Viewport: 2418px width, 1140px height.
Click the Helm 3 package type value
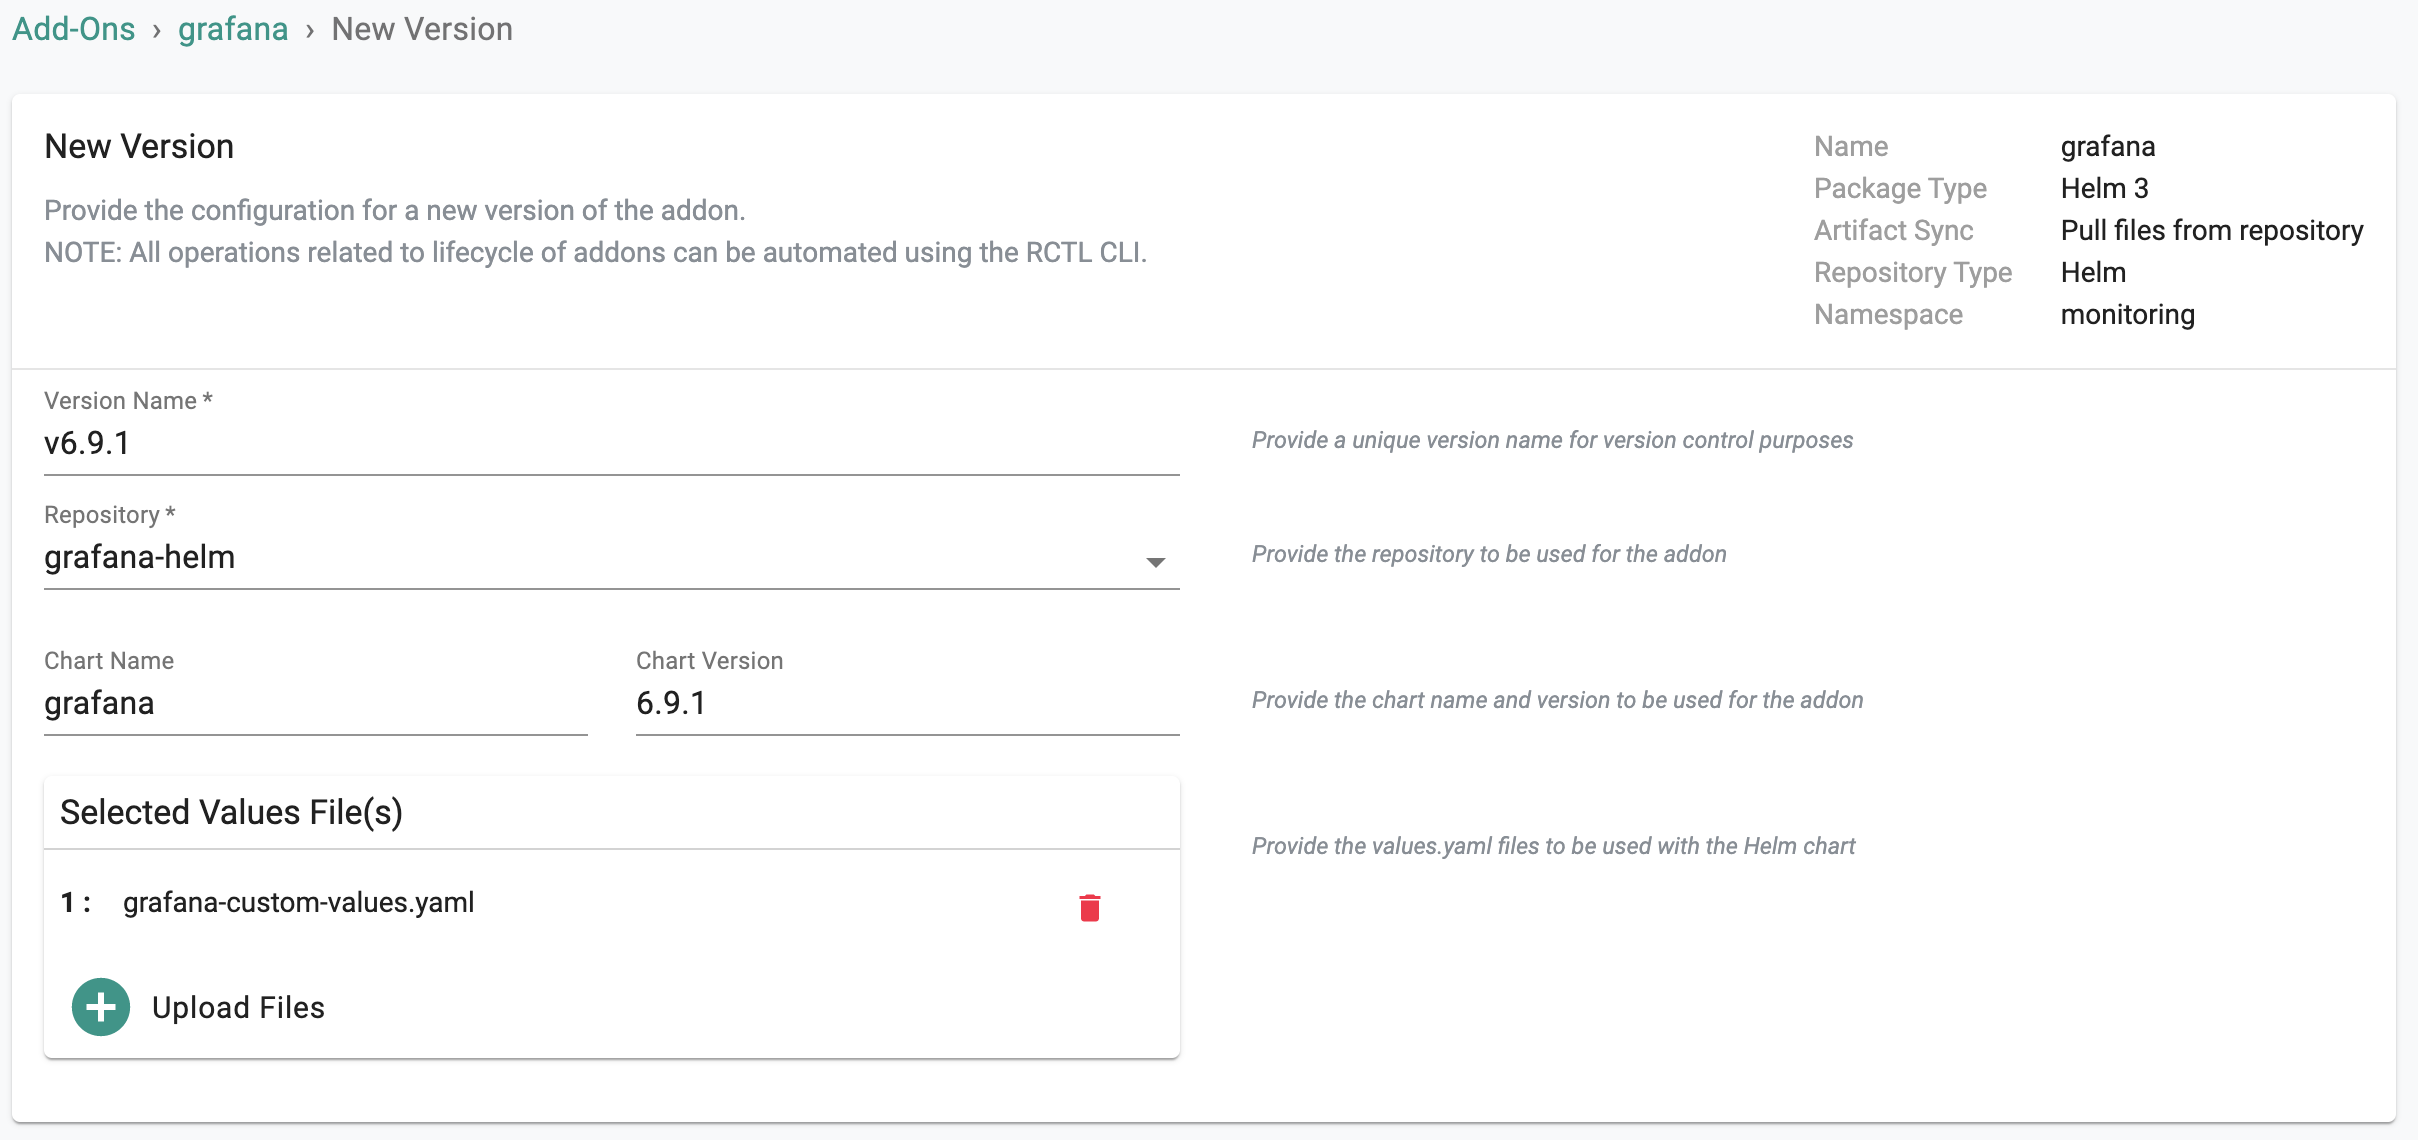click(x=2105, y=188)
